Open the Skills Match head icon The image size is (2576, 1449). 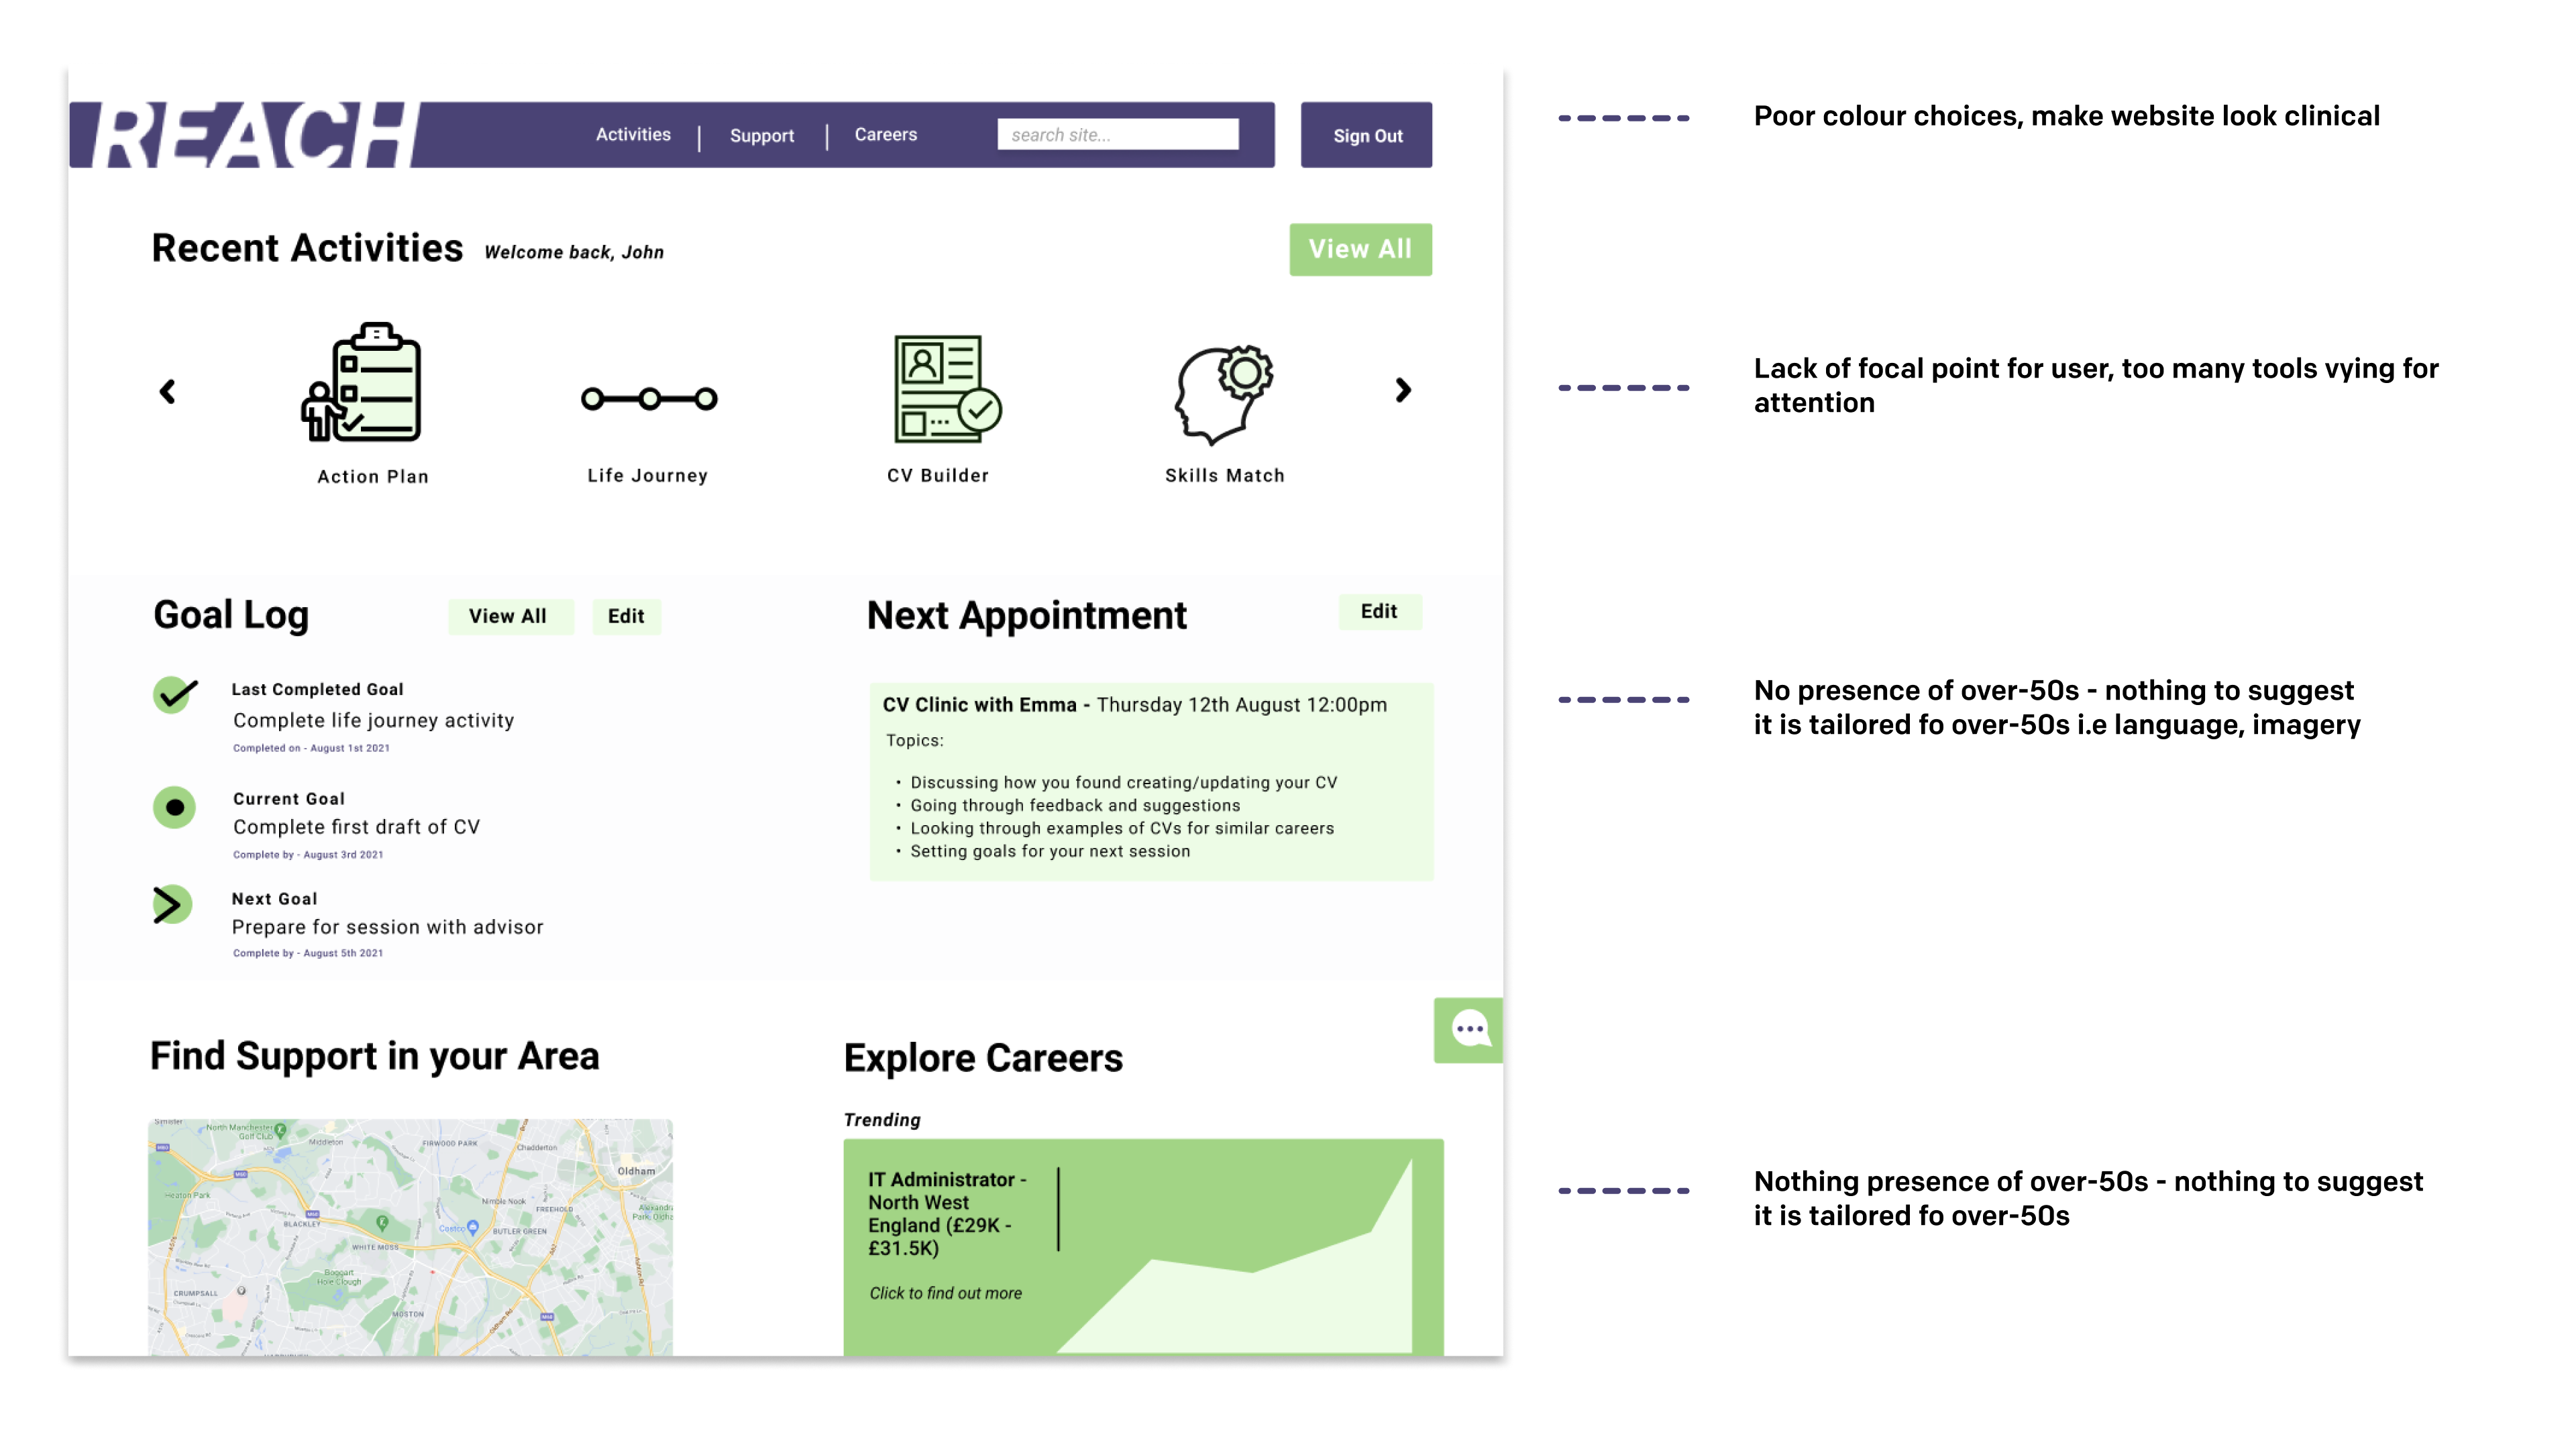click(1223, 394)
